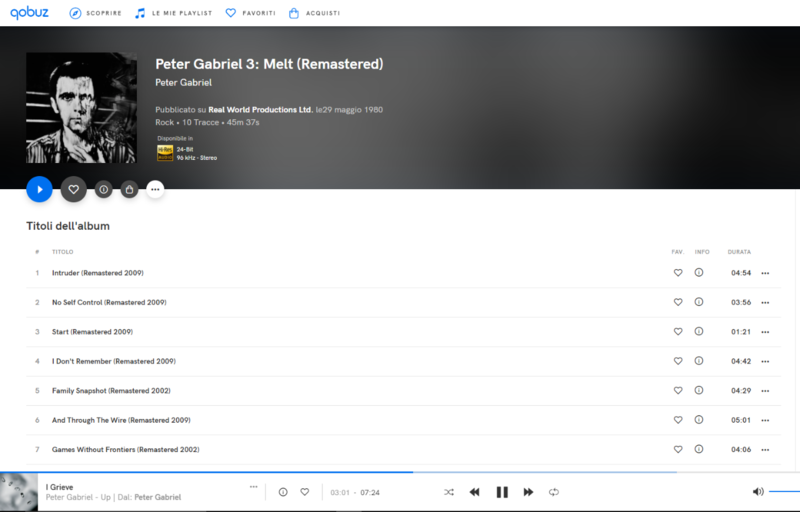Favorite And Through The Wire
This screenshot has height=512, width=800.
pyautogui.click(x=678, y=420)
